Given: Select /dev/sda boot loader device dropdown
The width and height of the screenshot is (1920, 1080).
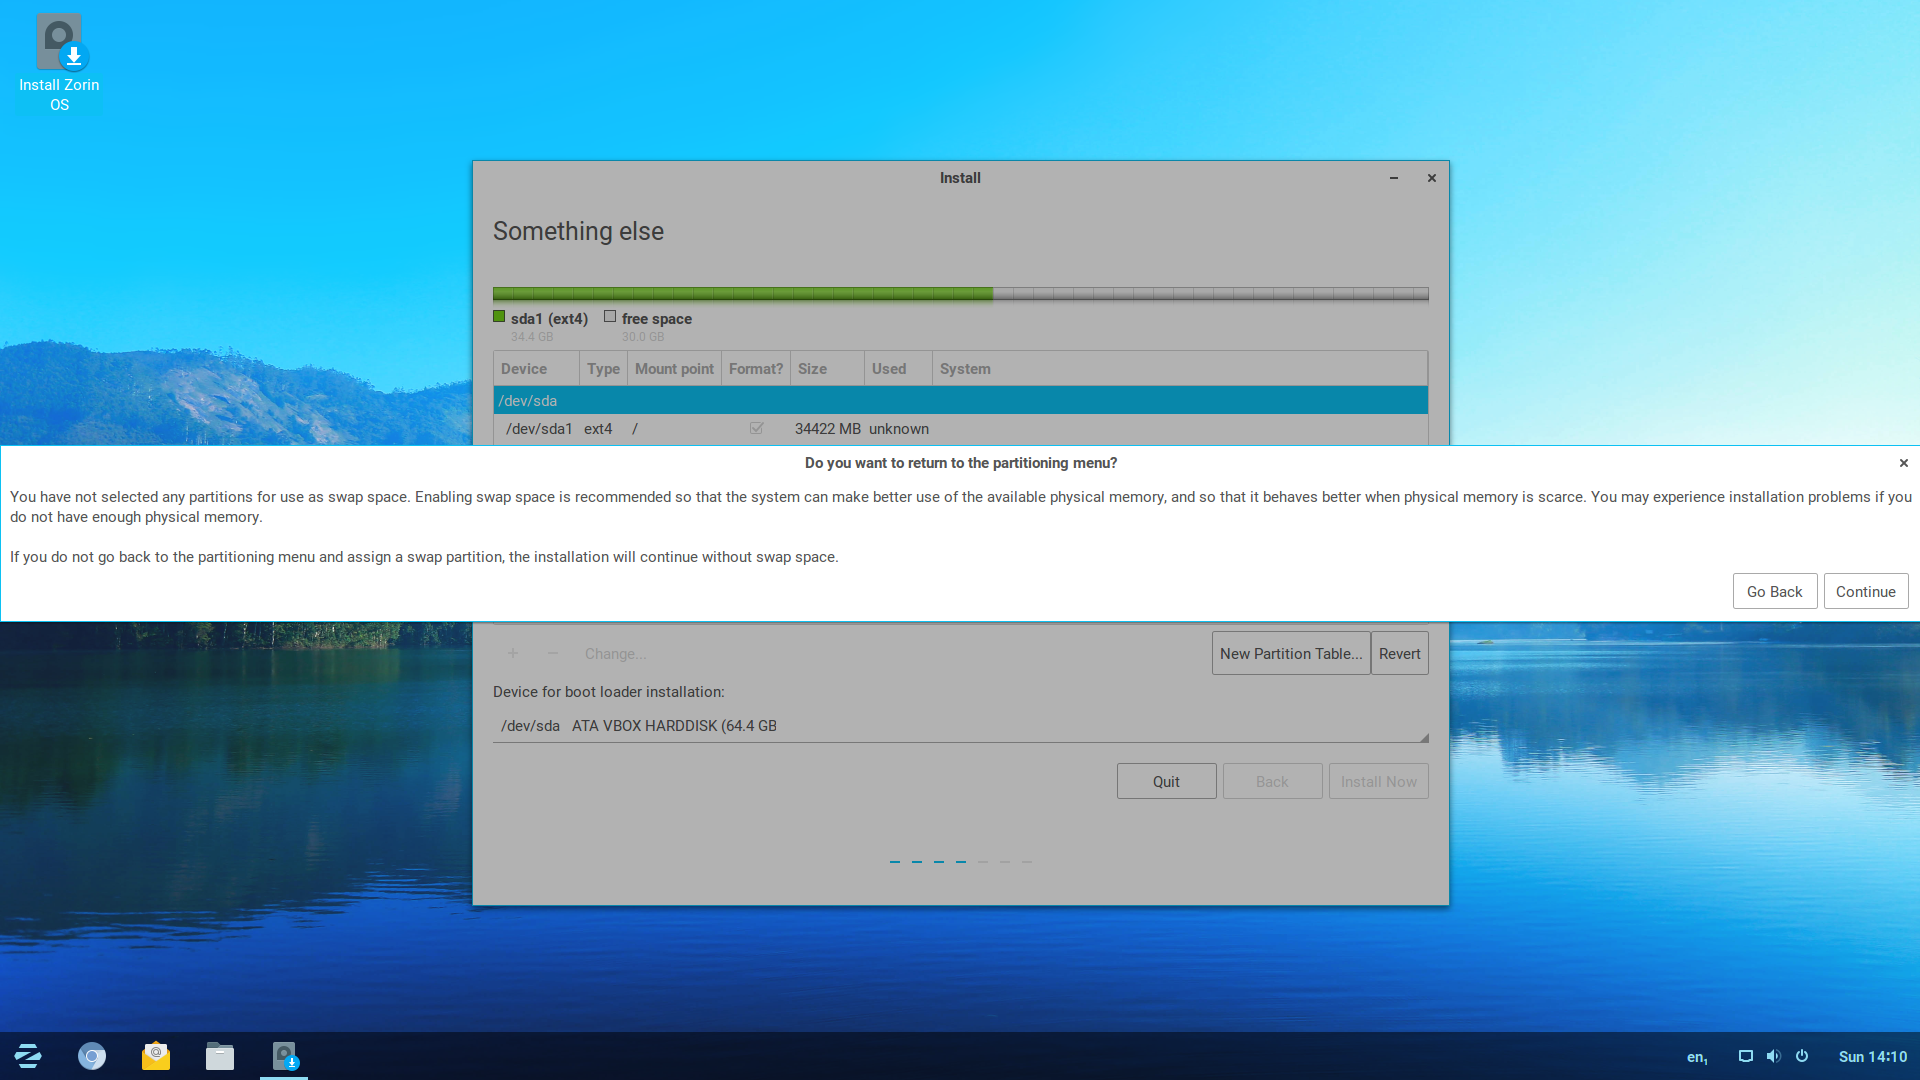Looking at the screenshot, I should click(x=959, y=724).
